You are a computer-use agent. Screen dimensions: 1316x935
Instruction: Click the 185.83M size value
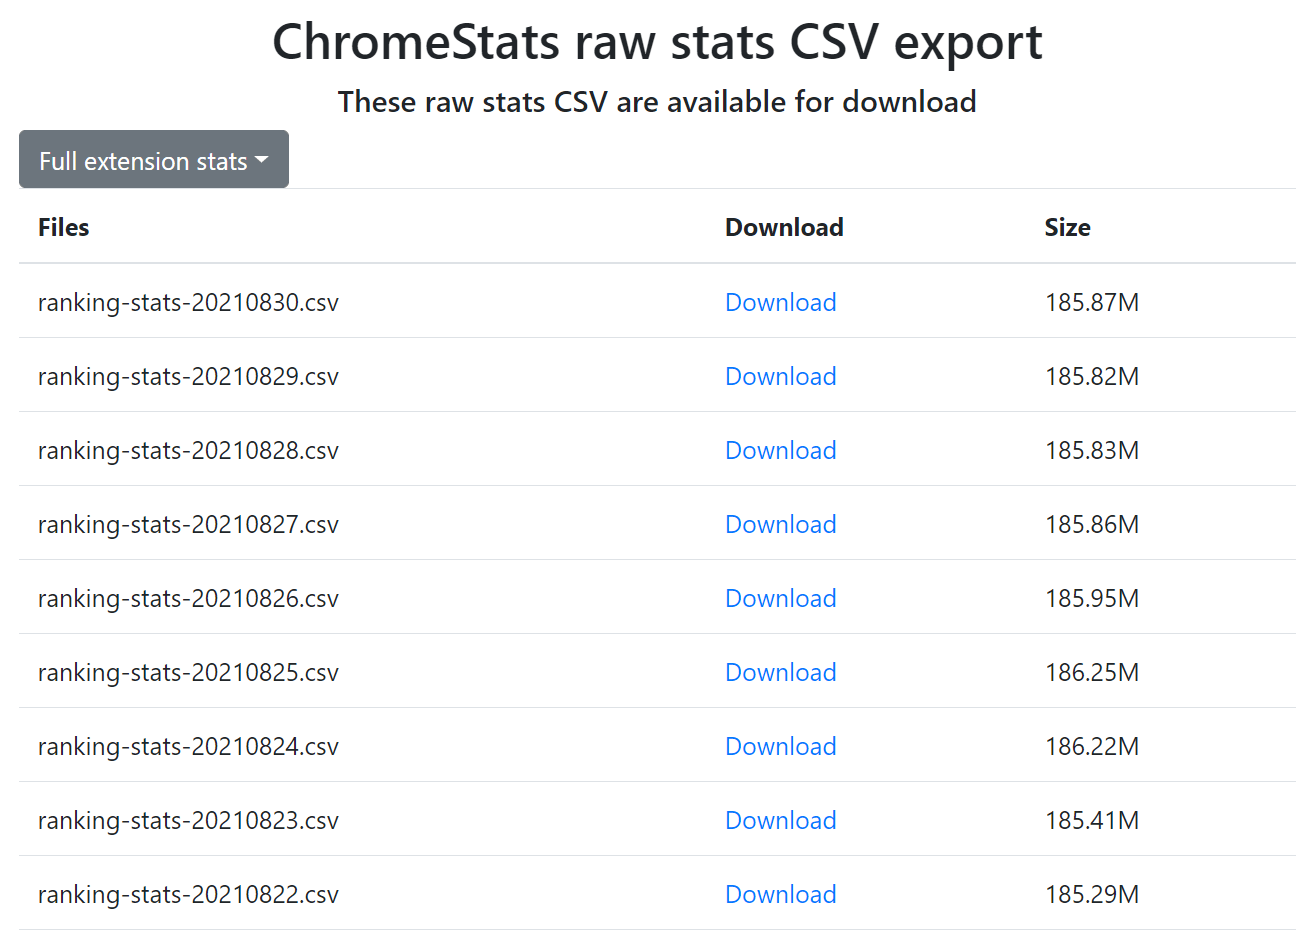click(1092, 450)
